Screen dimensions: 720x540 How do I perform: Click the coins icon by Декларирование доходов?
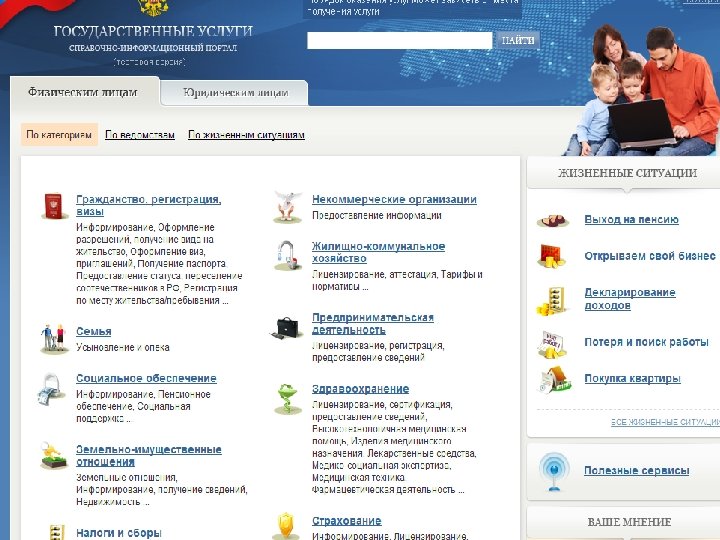[x=551, y=301]
